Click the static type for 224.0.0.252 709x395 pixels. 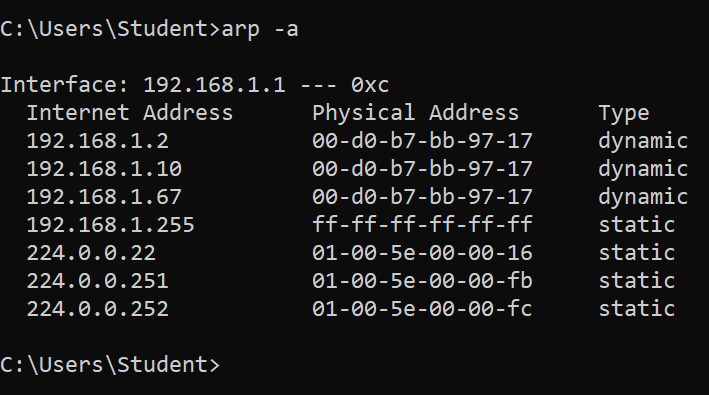pos(637,309)
